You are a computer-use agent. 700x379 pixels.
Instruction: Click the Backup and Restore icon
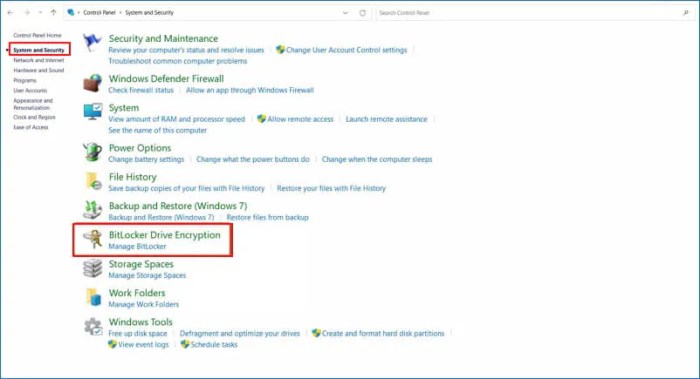coord(92,210)
